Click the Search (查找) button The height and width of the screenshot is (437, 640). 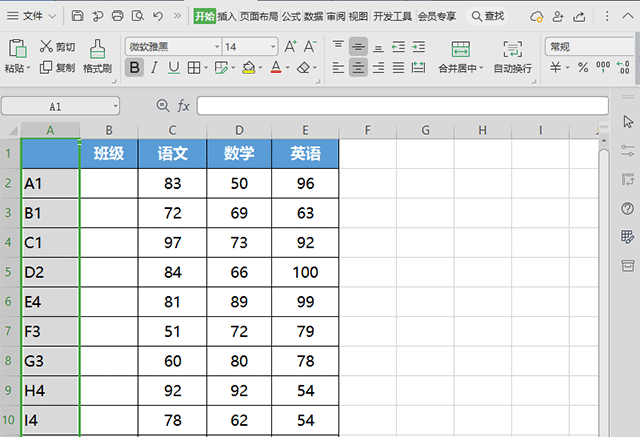click(x=487, y=16)
